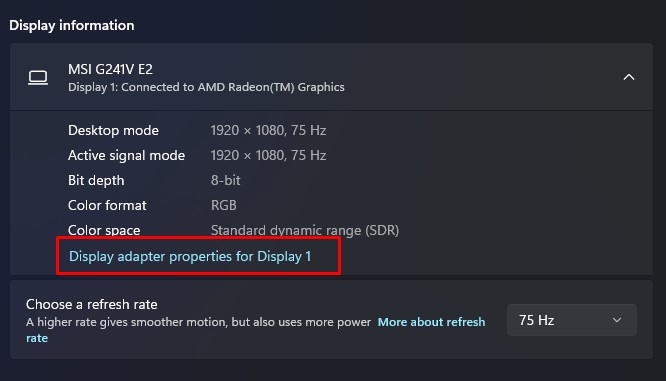Click the Color format label

107,206
